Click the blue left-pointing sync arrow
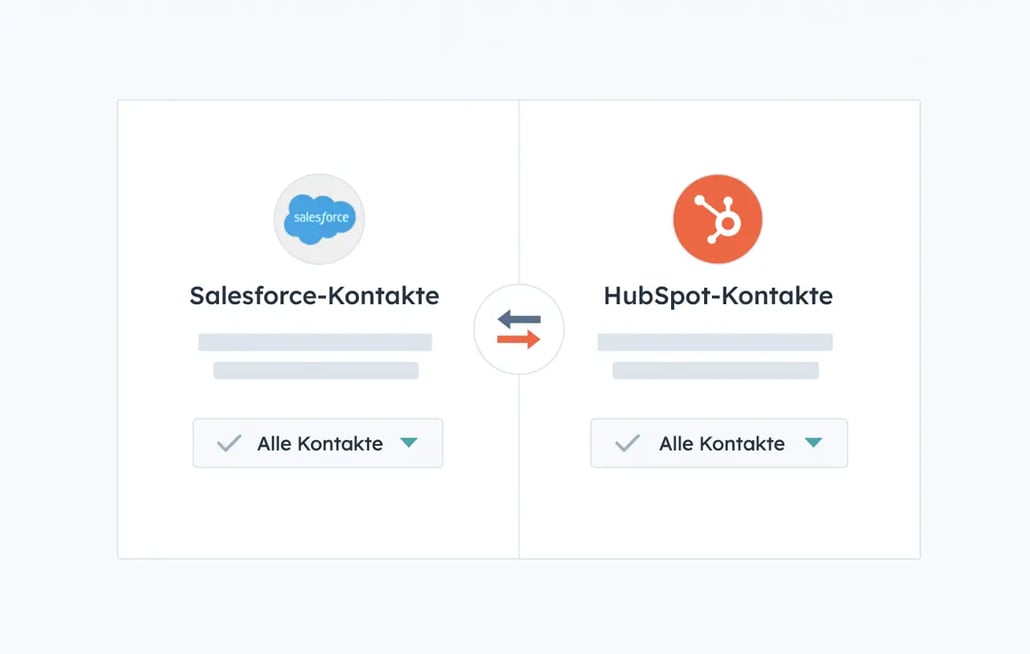Screen dimensions: 1030x654 (519, 320)
